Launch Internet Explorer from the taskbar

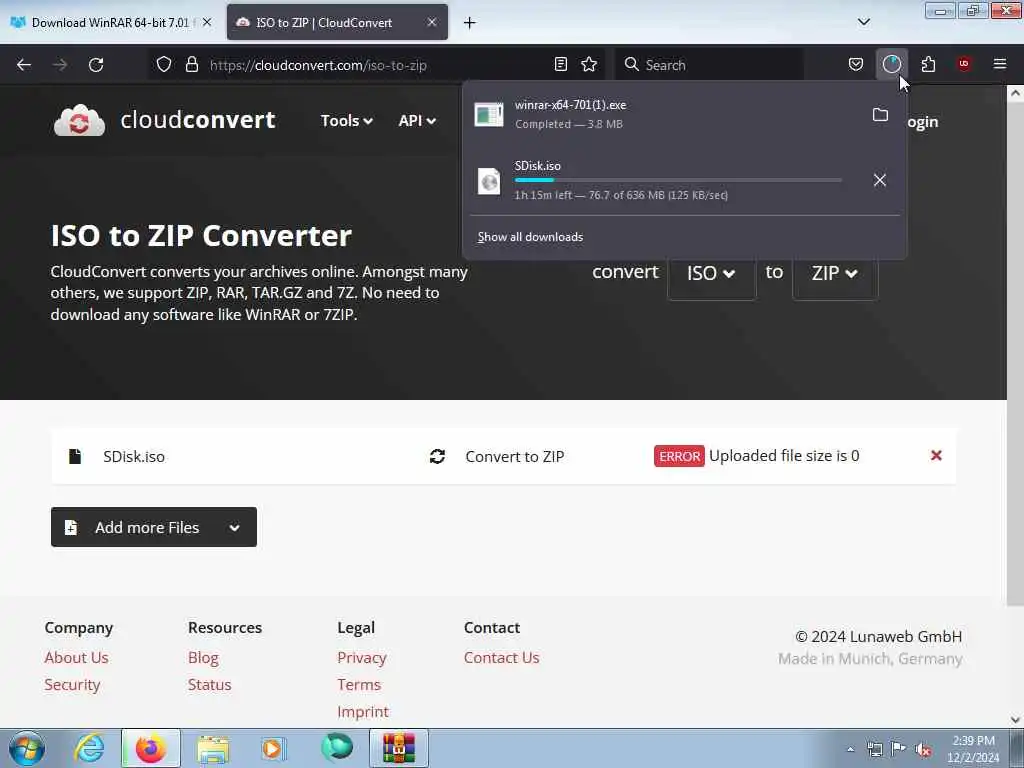tap(89, 748)
